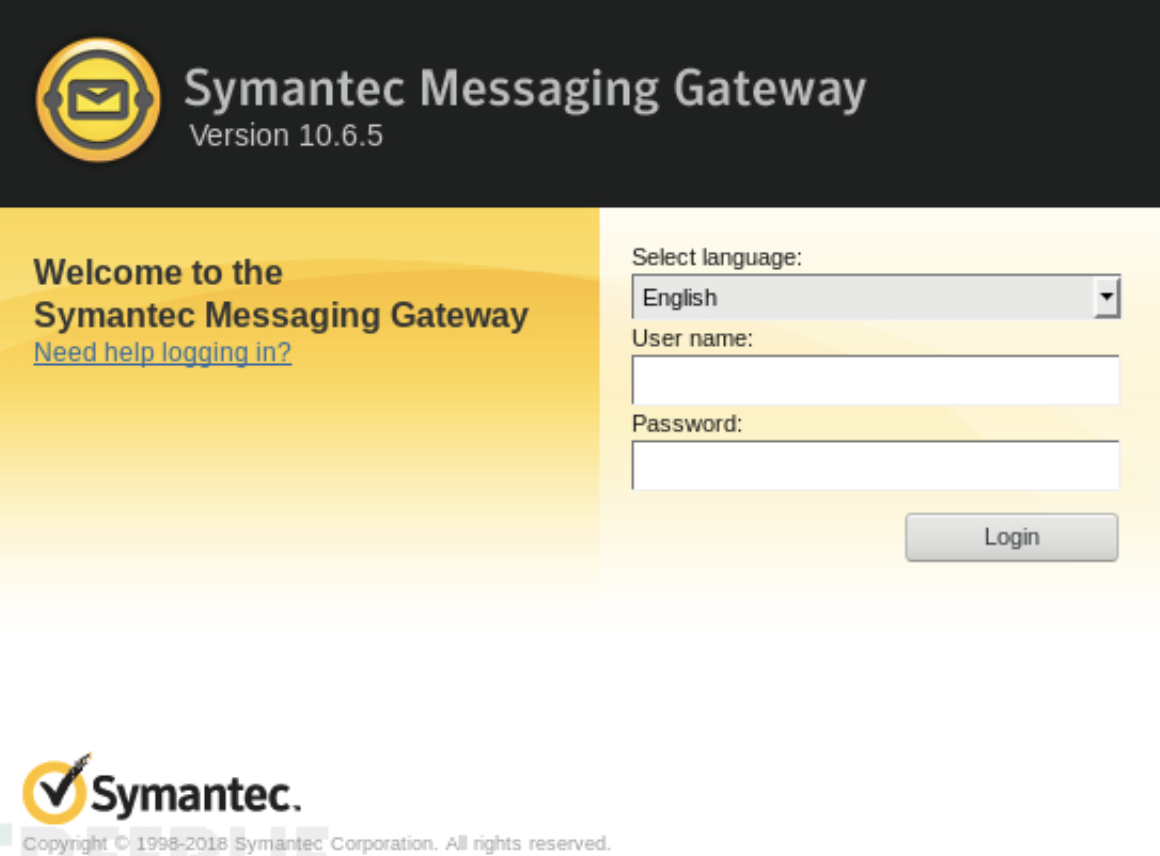
Task: Click the word "Gateway" in the header title
Action: click(x=769, y=89)
